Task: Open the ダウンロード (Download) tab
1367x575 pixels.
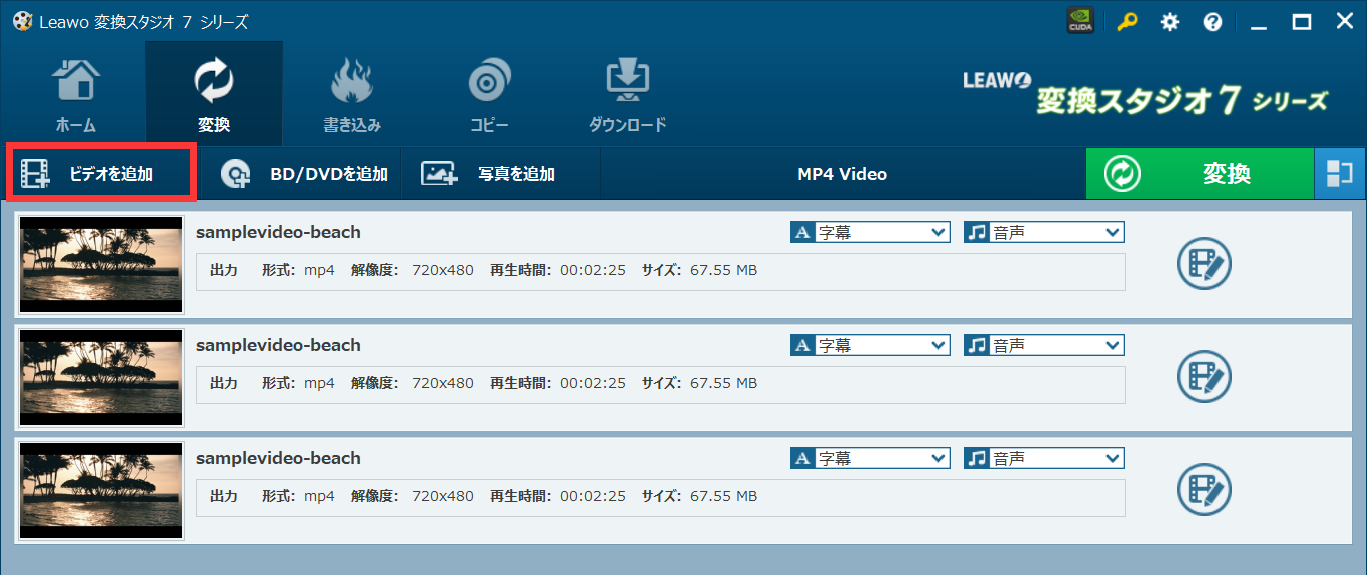Action: tap(627, 95)
